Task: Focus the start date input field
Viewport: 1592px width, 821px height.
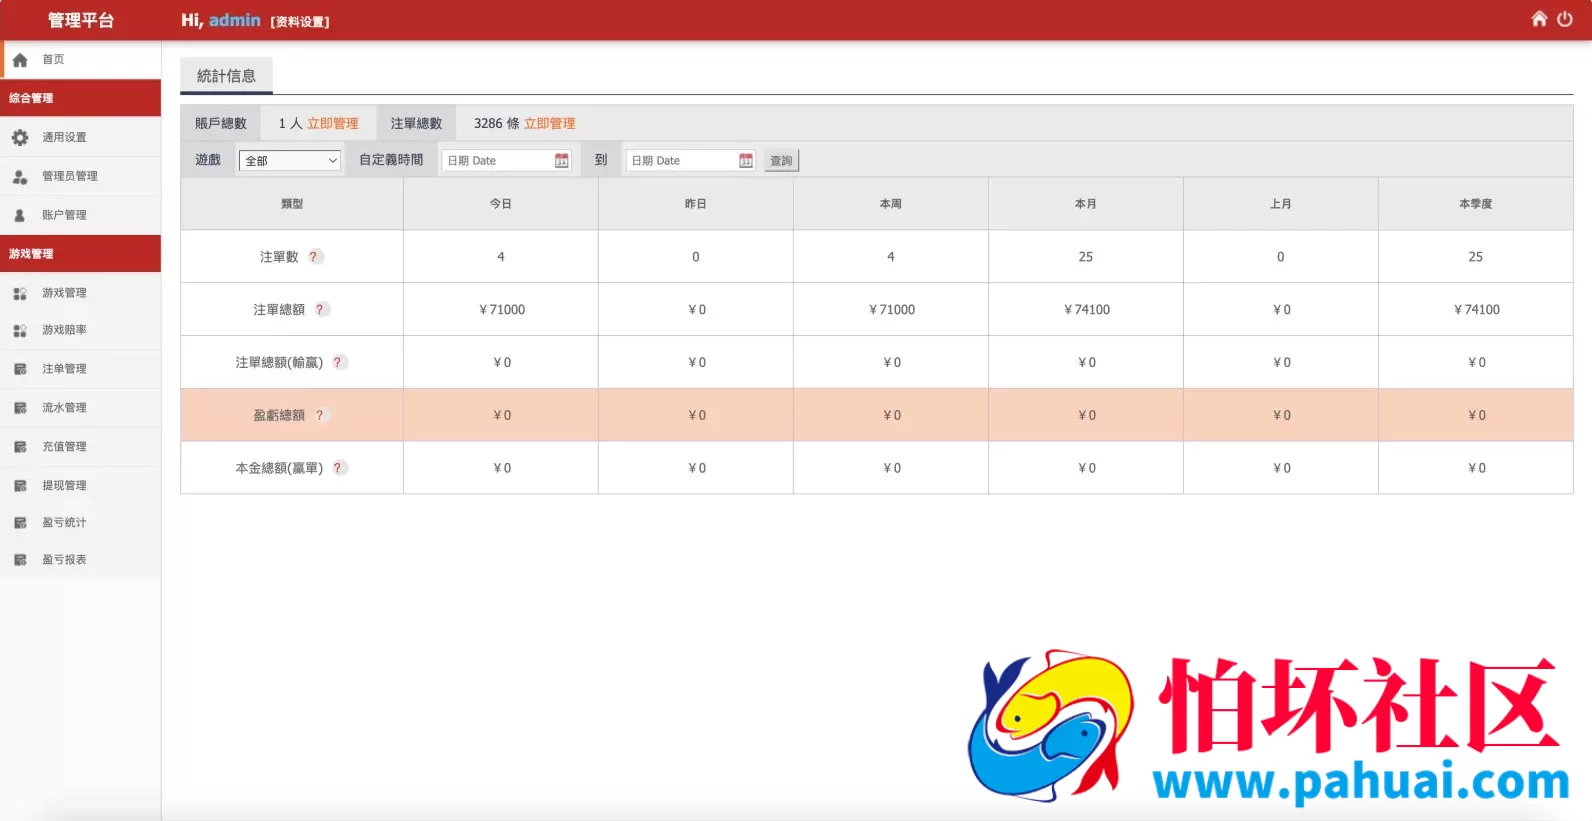Action: [506, 161]
